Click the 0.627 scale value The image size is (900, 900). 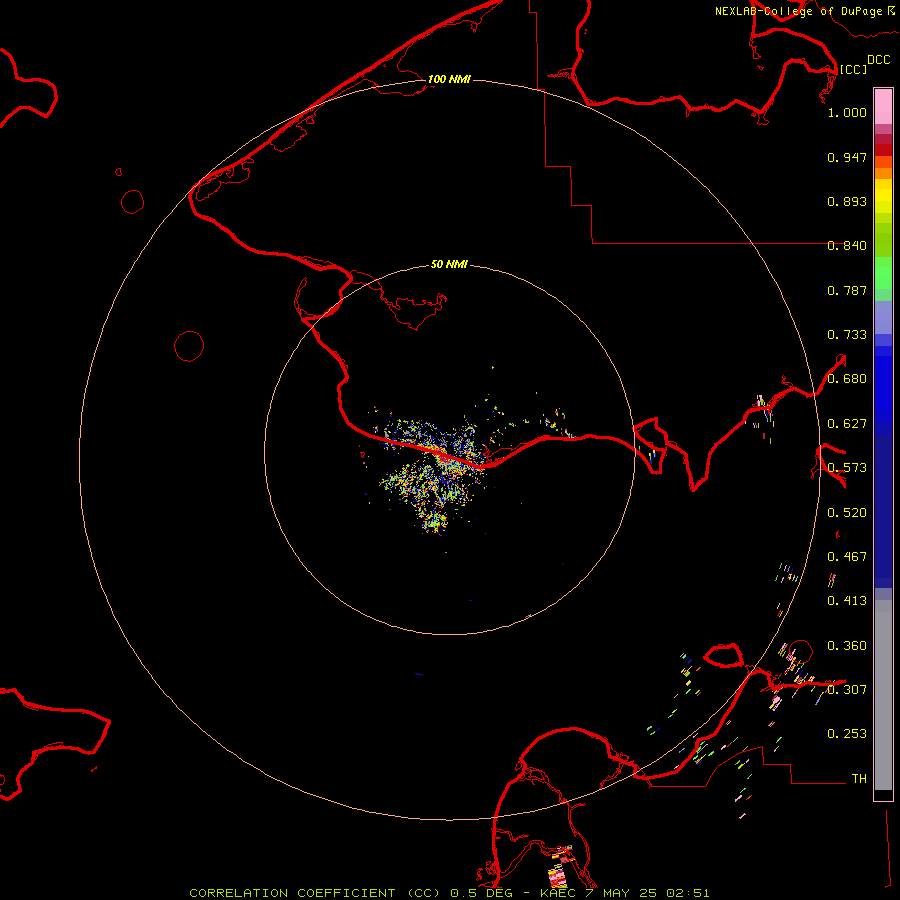(x=847, y=424)
